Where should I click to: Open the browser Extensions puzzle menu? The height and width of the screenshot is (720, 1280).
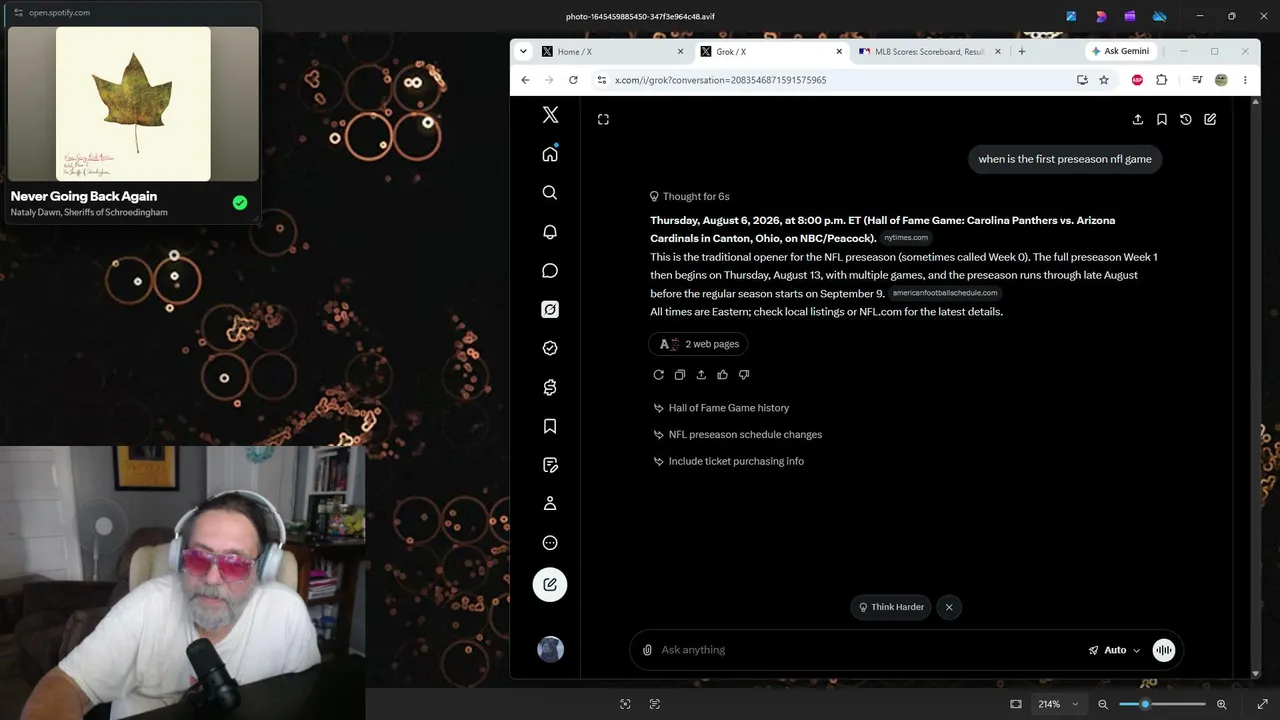[1162, 80]
